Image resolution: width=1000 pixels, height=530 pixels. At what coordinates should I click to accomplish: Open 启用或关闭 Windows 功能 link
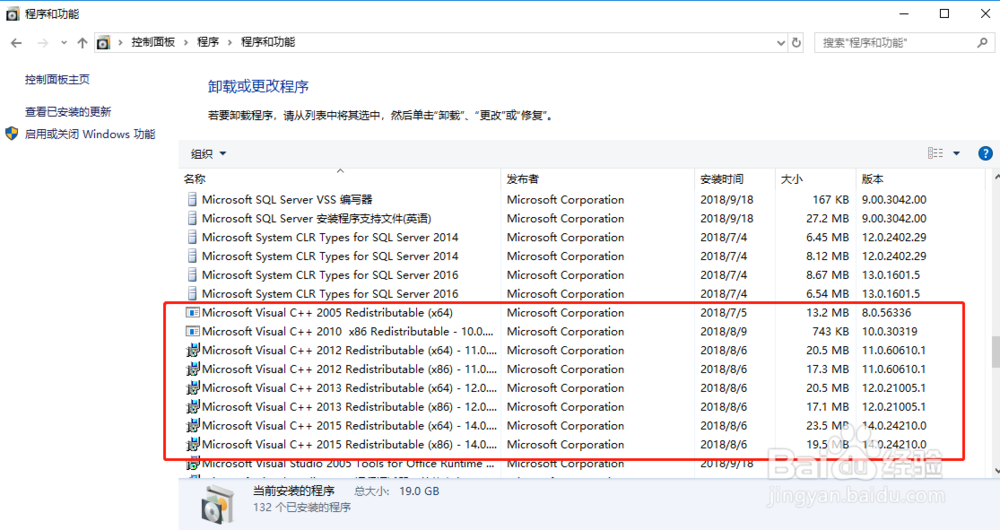point(90,134)
